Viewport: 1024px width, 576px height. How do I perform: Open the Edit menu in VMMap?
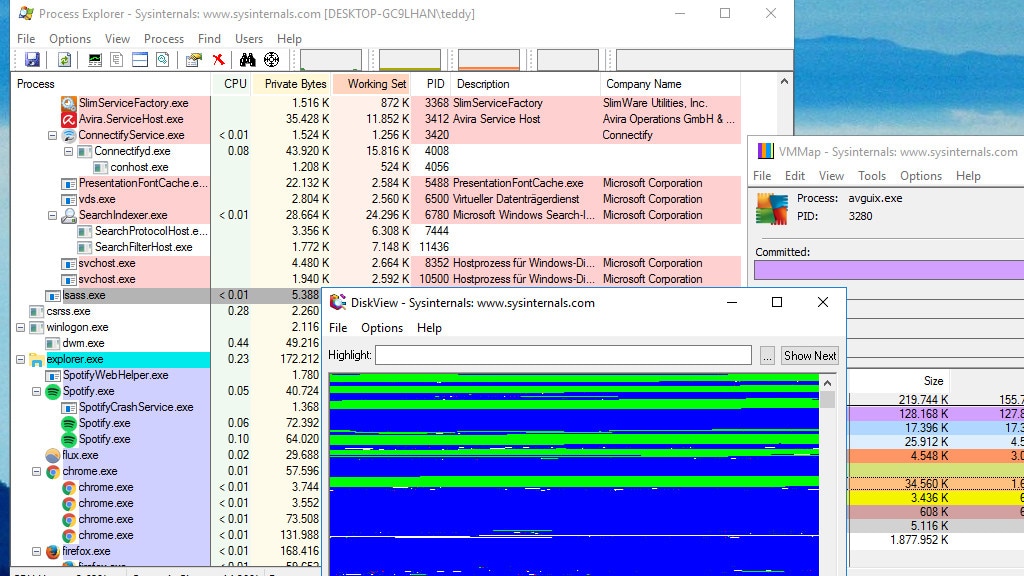click(795, 176)
